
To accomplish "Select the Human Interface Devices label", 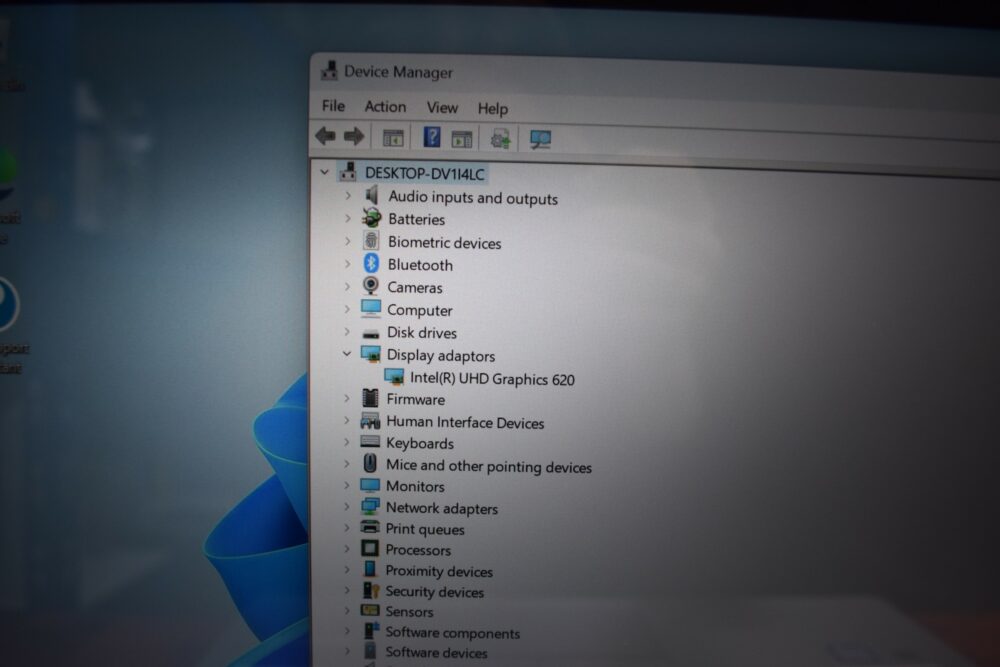I will pos(465,422).
